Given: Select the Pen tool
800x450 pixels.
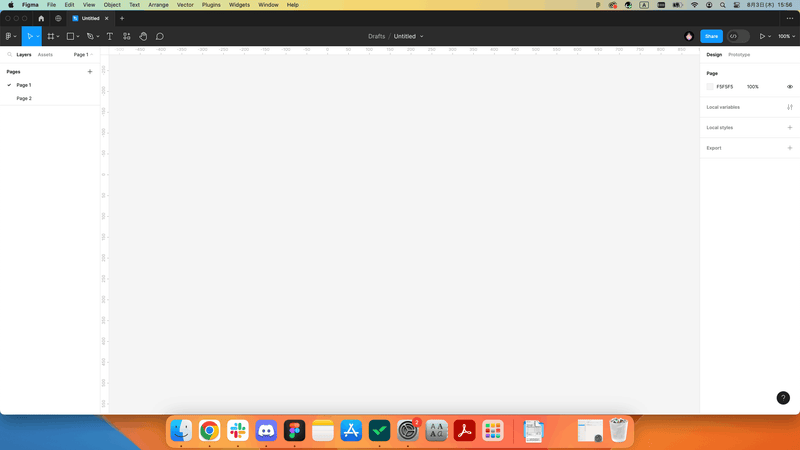Looking at the screenshot, I should (x=90, y=36).
